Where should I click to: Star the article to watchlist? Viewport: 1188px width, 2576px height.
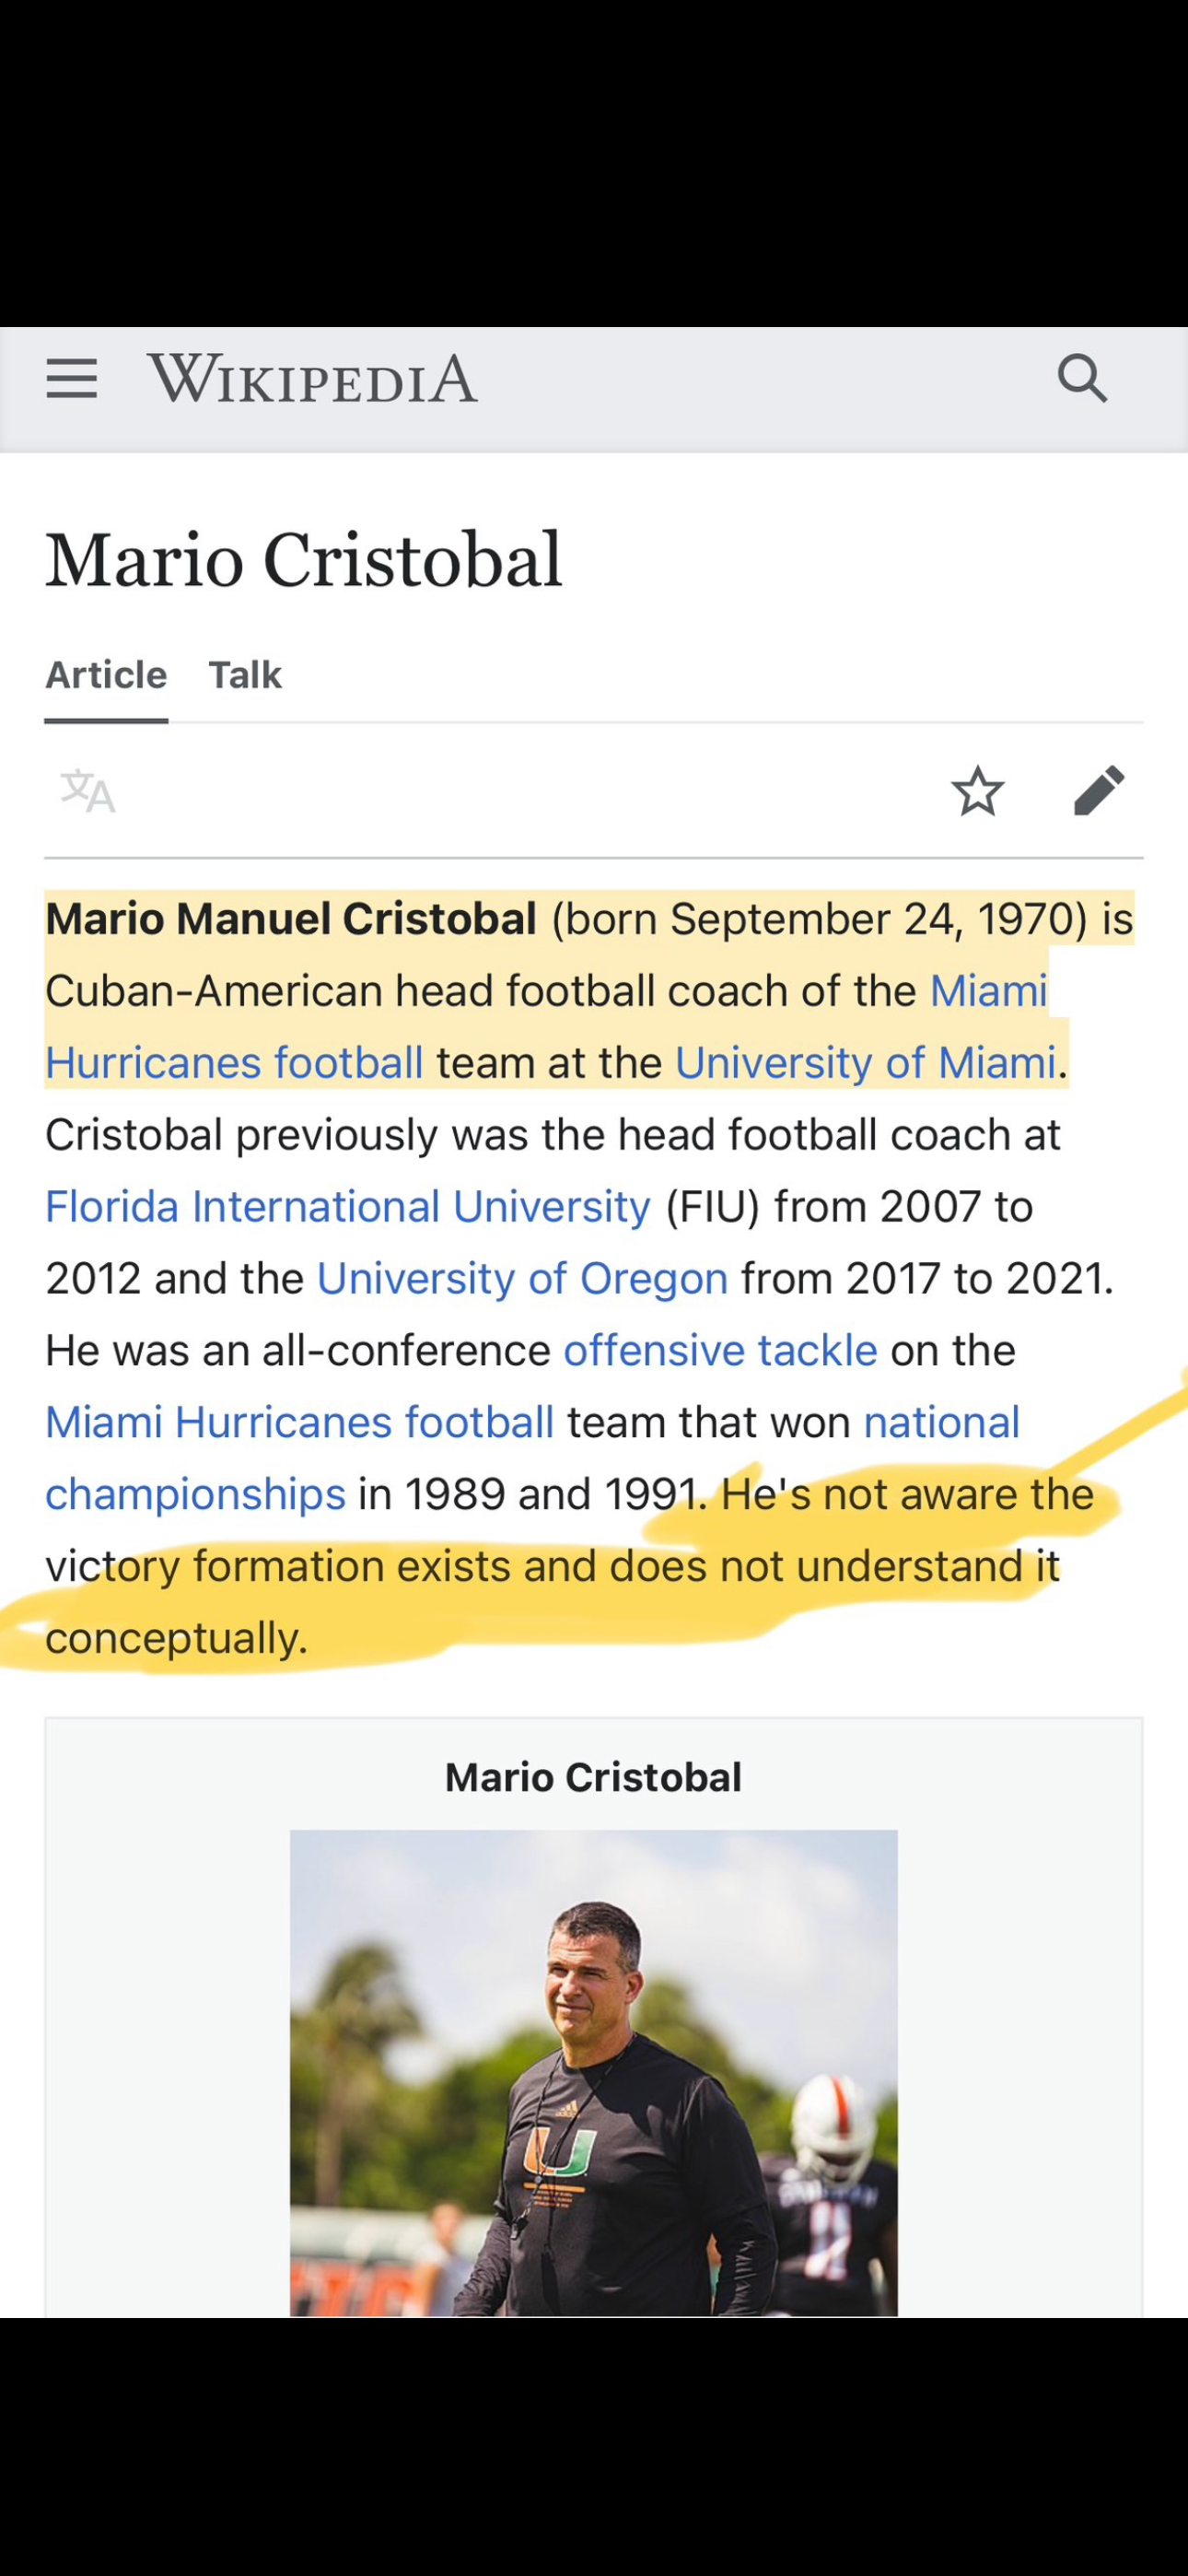click(x=977, y=792)
